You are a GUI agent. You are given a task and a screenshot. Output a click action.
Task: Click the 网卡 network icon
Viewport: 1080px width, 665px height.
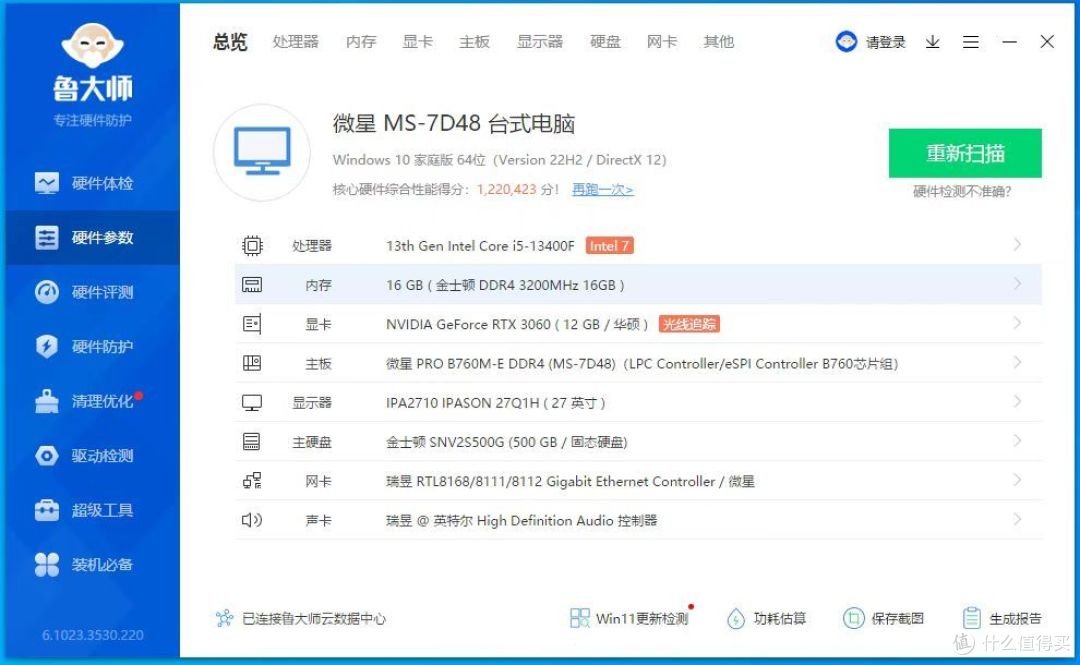coord(252,481)
